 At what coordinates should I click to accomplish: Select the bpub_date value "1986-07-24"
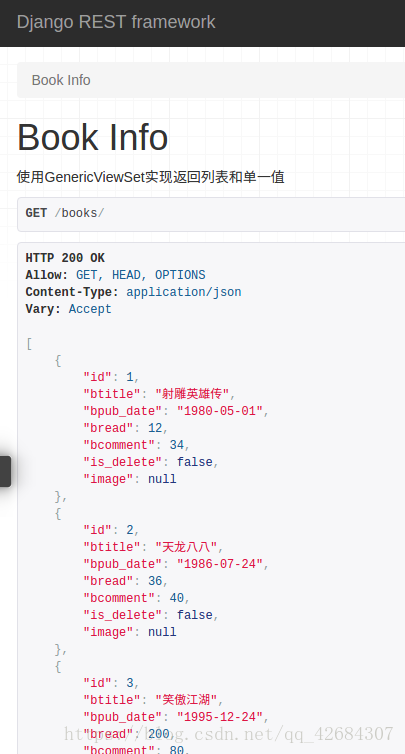220,564
